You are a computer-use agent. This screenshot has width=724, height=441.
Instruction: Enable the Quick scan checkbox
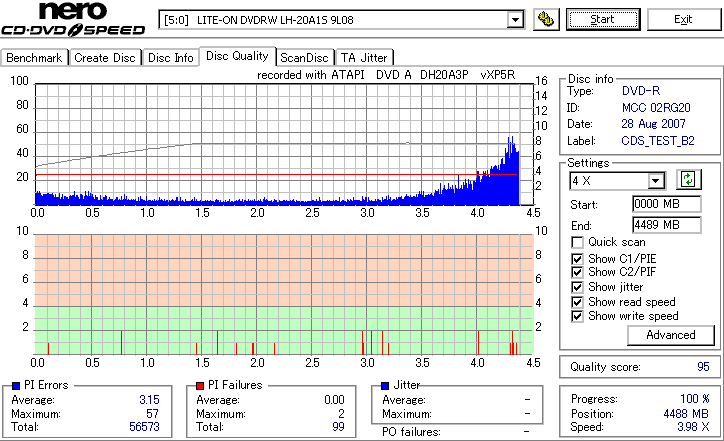(x=577, y=242)
